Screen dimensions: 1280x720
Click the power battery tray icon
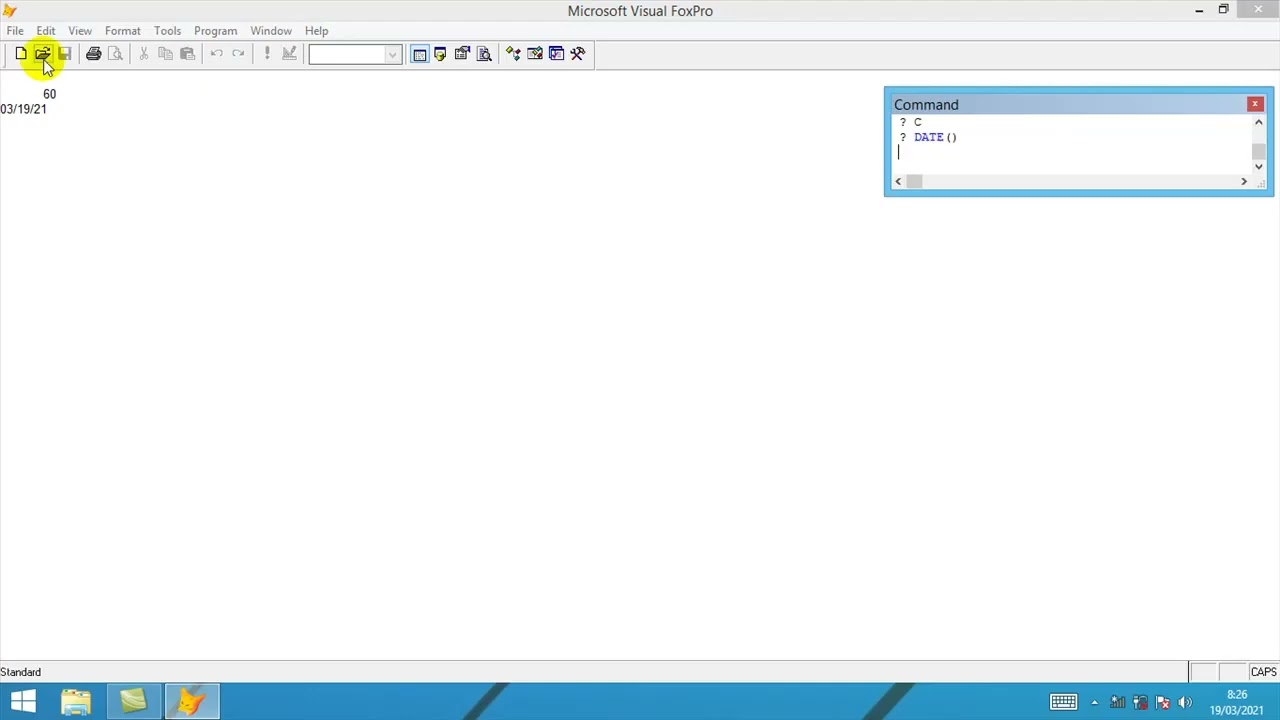(1140, 702)
